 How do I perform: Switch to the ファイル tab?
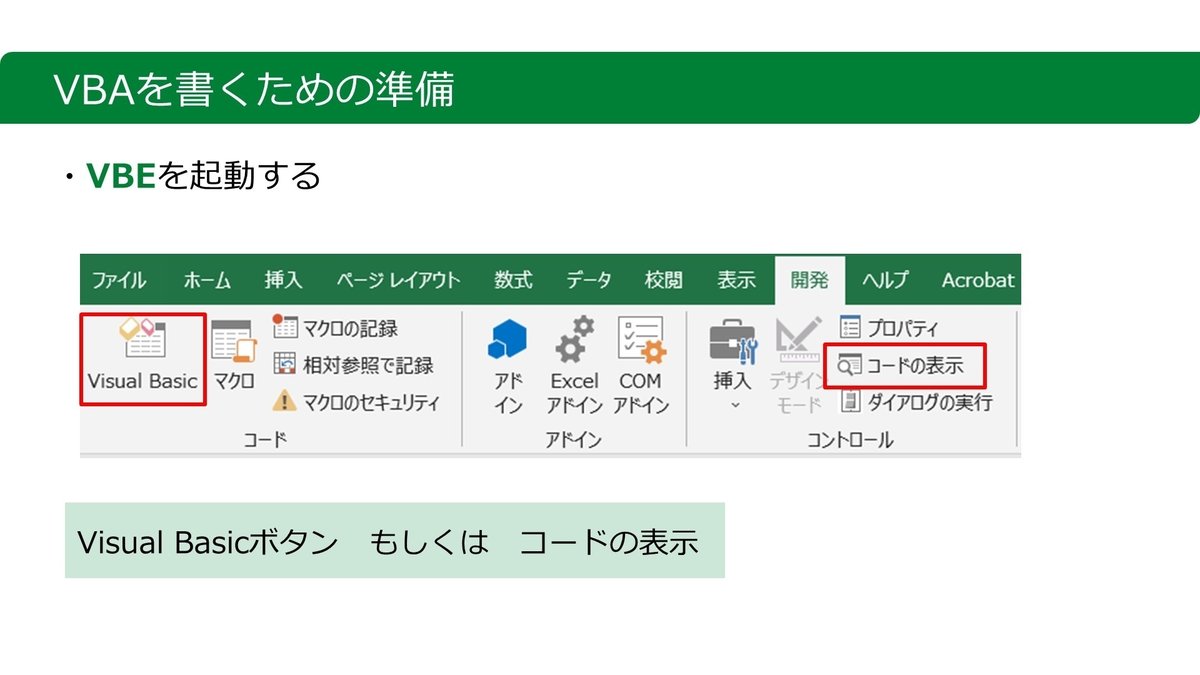119,280
